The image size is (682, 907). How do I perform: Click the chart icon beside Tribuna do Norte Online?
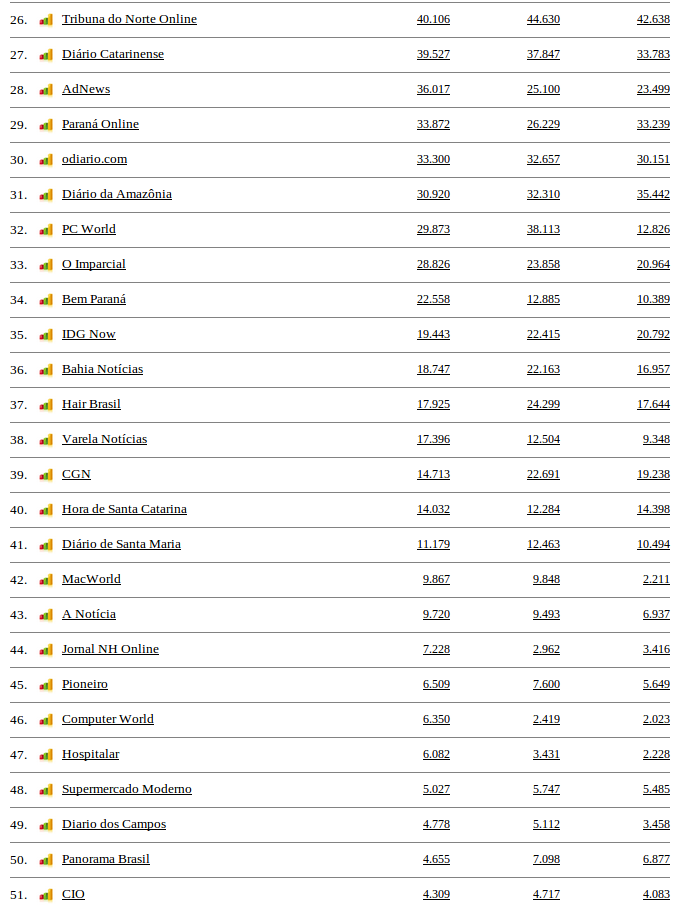tap(46, 20)
